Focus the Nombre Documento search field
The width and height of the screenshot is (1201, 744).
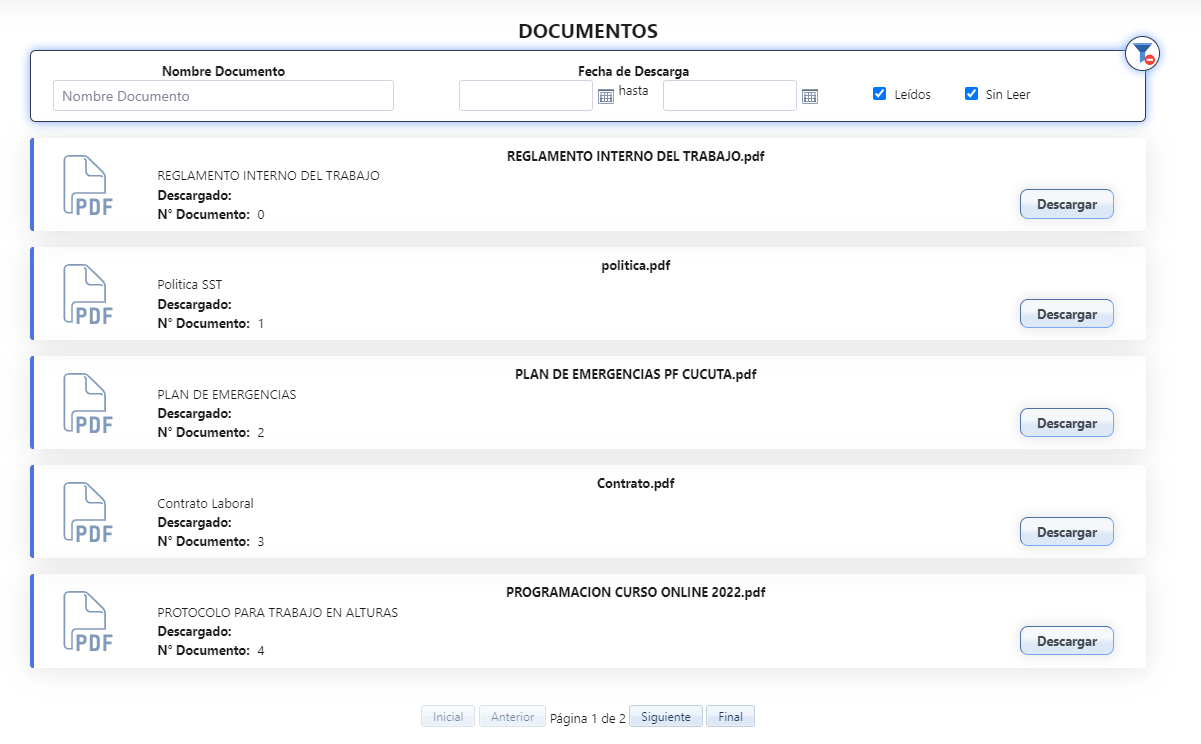click(223, 96)
